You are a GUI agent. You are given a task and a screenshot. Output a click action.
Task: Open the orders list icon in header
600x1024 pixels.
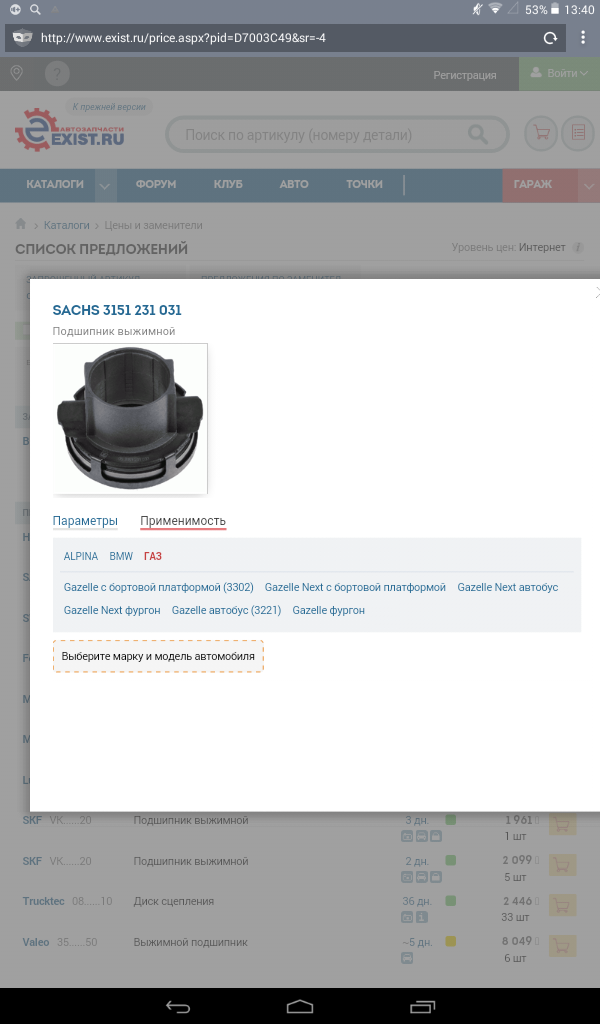click(x=578, y=134)
